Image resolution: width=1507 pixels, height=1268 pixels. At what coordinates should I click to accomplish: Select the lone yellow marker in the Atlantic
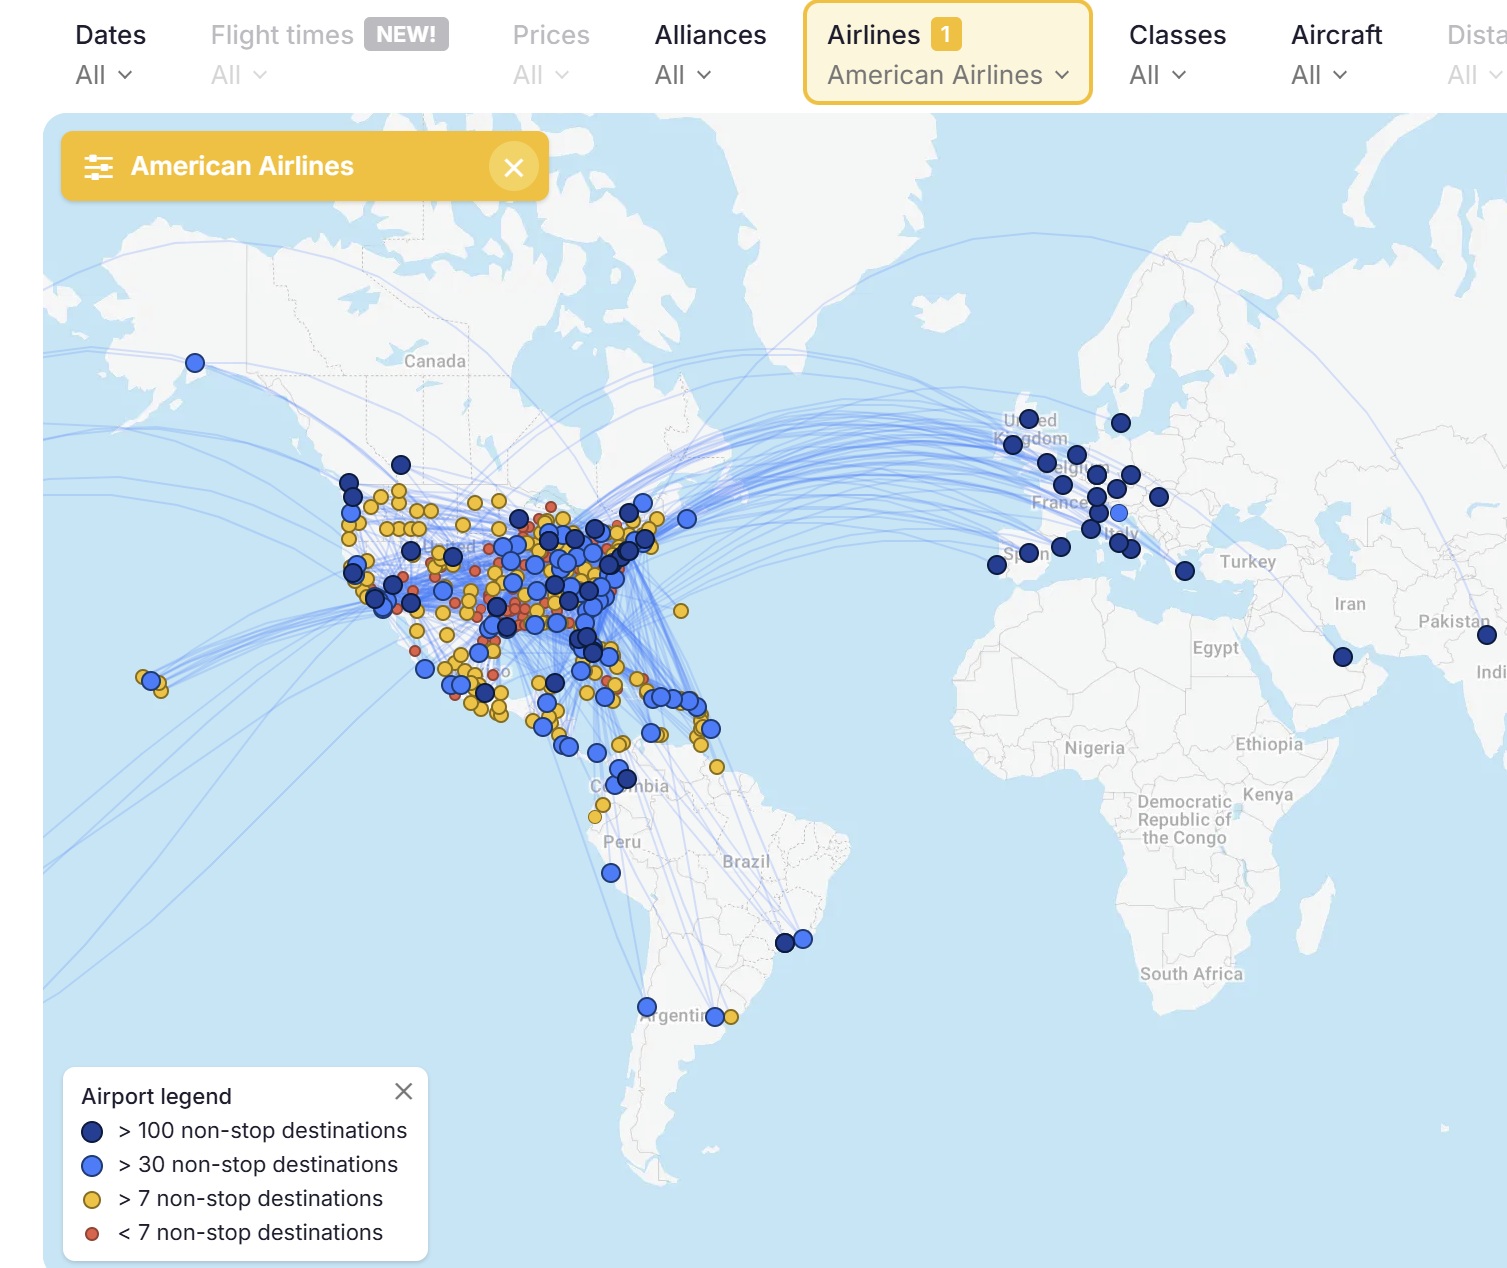point(681,611)
